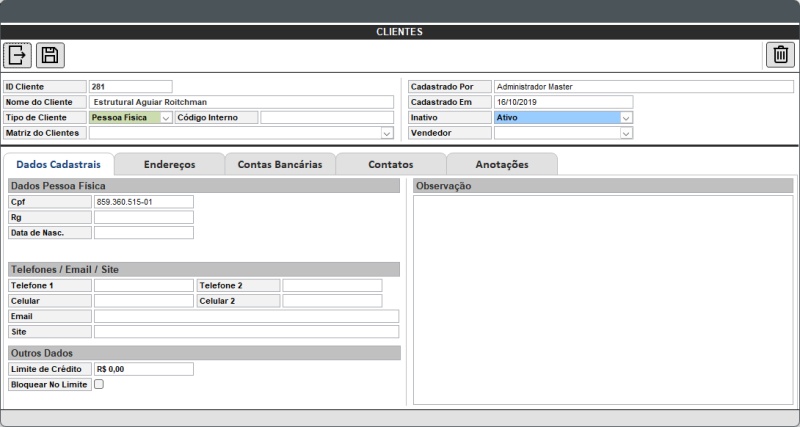
Task: Select the Dados Cadastrais tab
Action: 58,164
